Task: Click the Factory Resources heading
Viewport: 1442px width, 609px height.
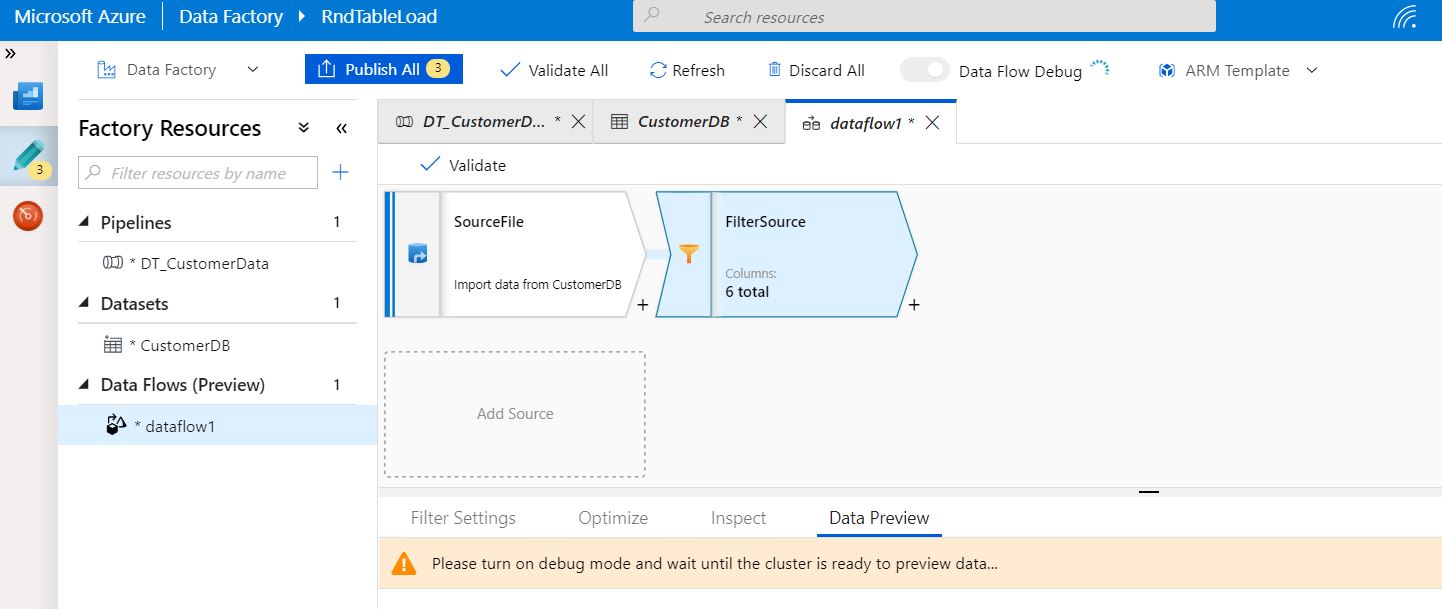Action: [169, 128]
